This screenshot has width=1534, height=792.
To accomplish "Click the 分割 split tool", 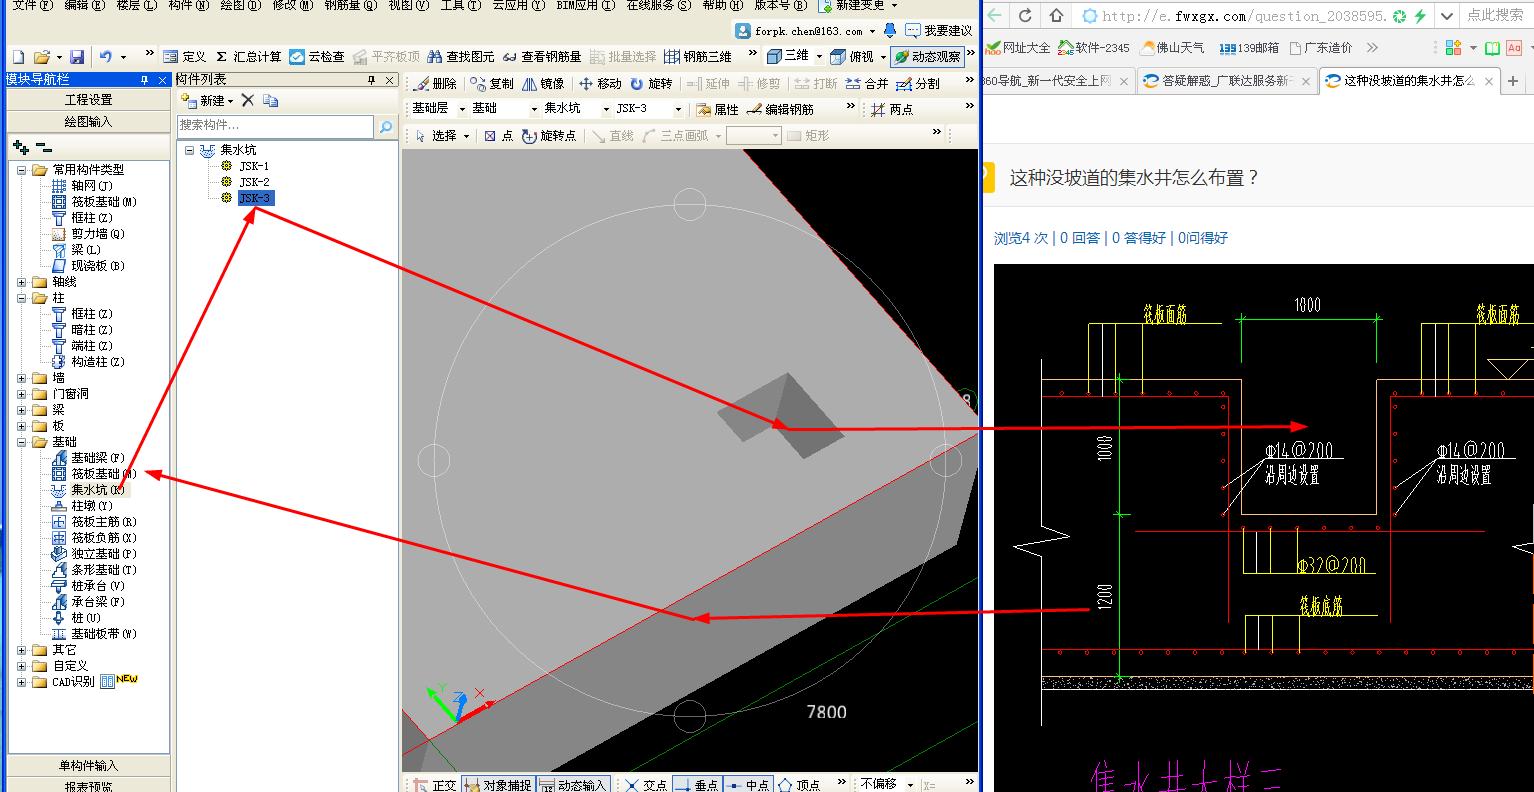I will [x=919, y=84].
